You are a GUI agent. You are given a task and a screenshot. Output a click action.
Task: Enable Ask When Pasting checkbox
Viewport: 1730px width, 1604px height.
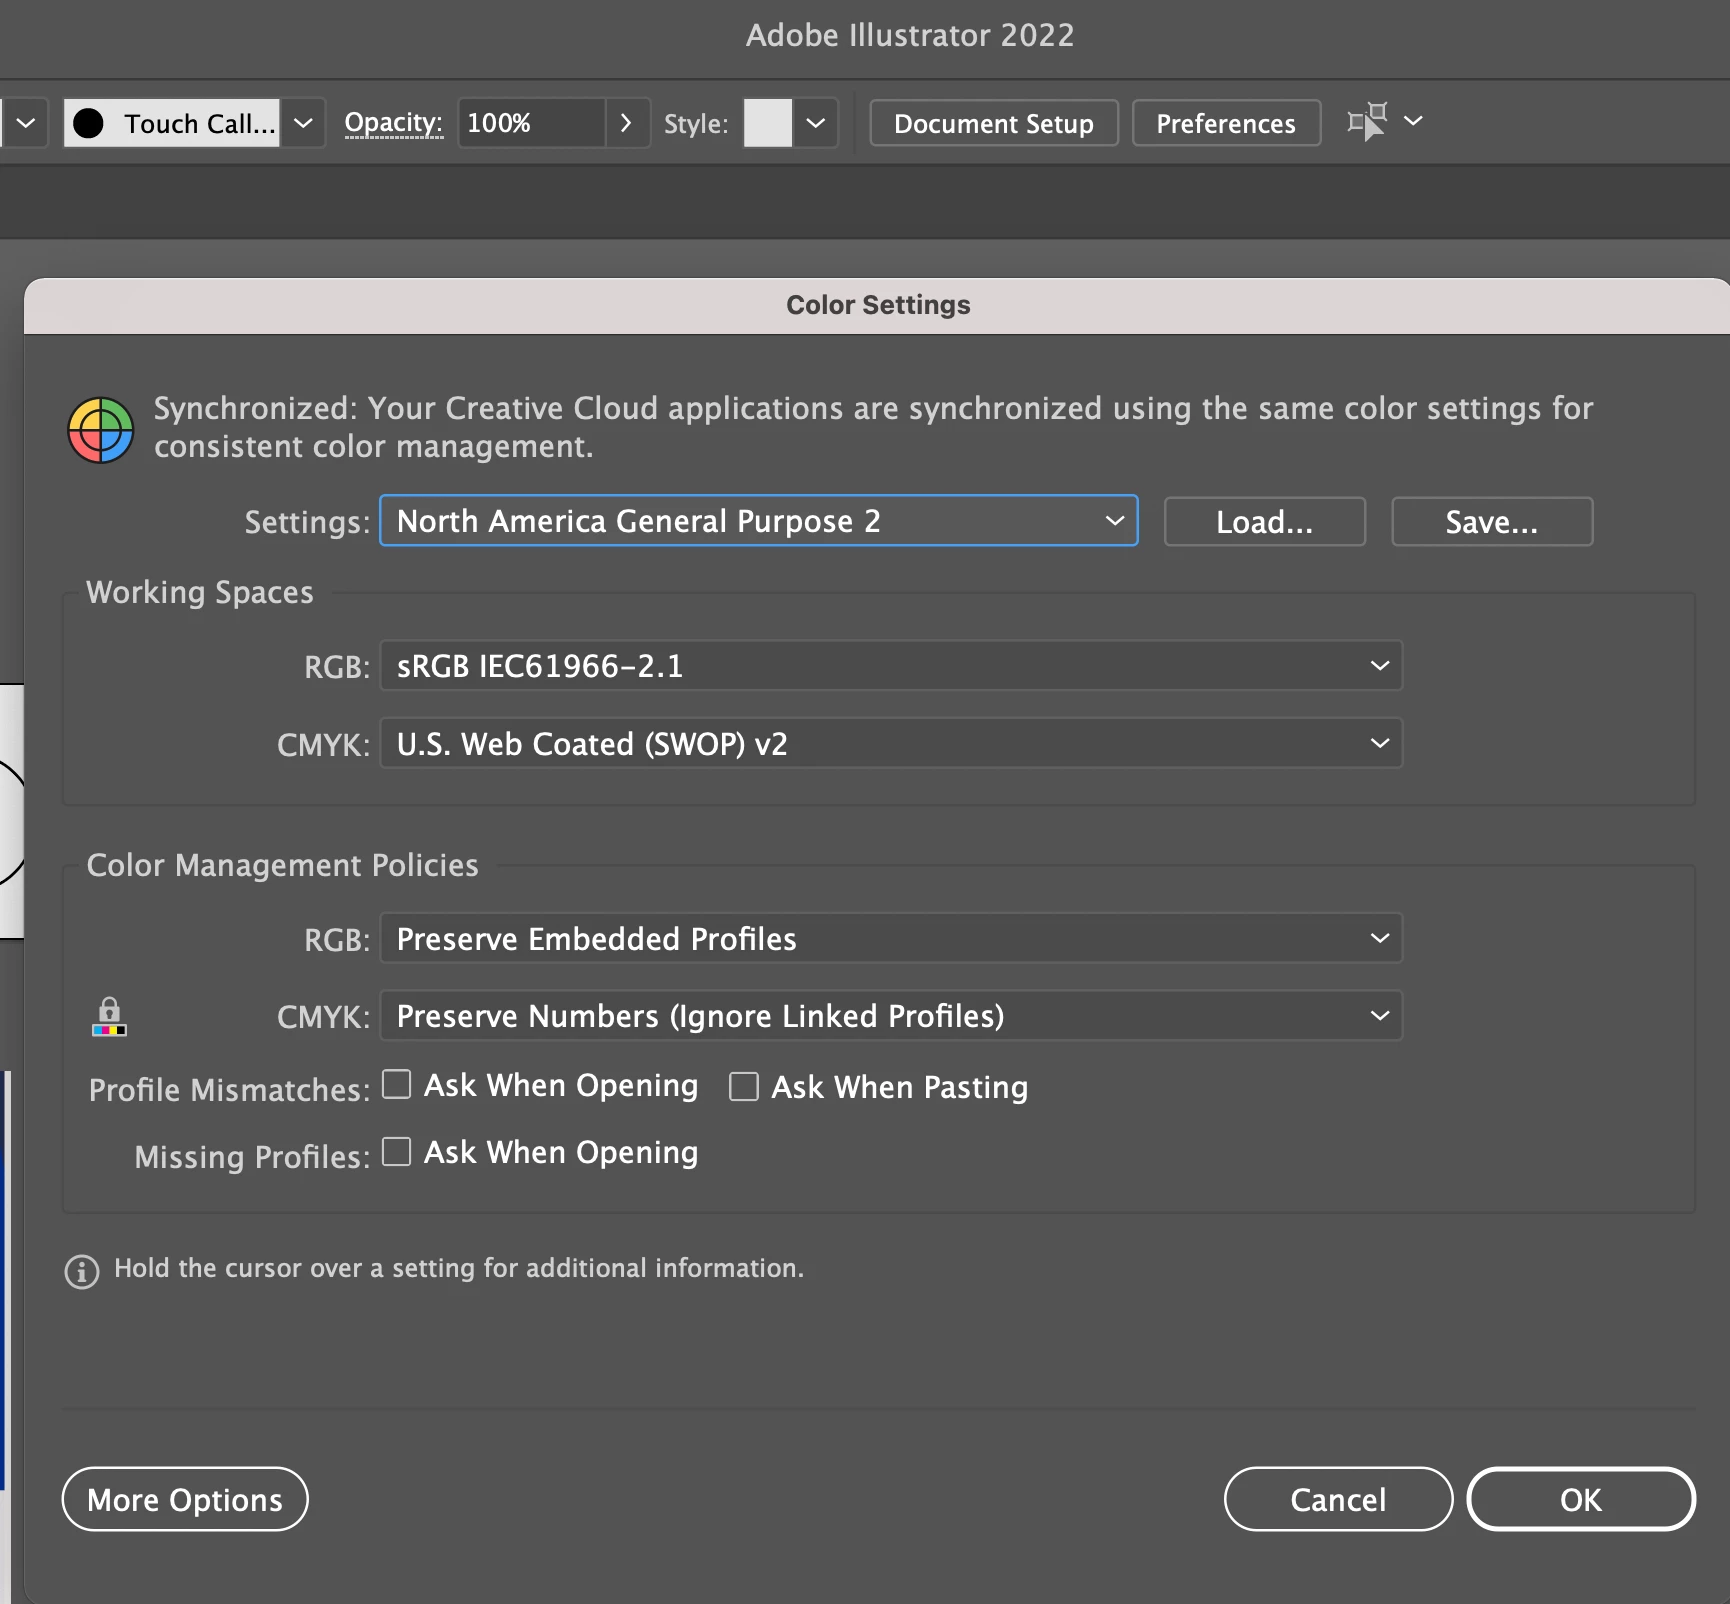[744, 1087]
